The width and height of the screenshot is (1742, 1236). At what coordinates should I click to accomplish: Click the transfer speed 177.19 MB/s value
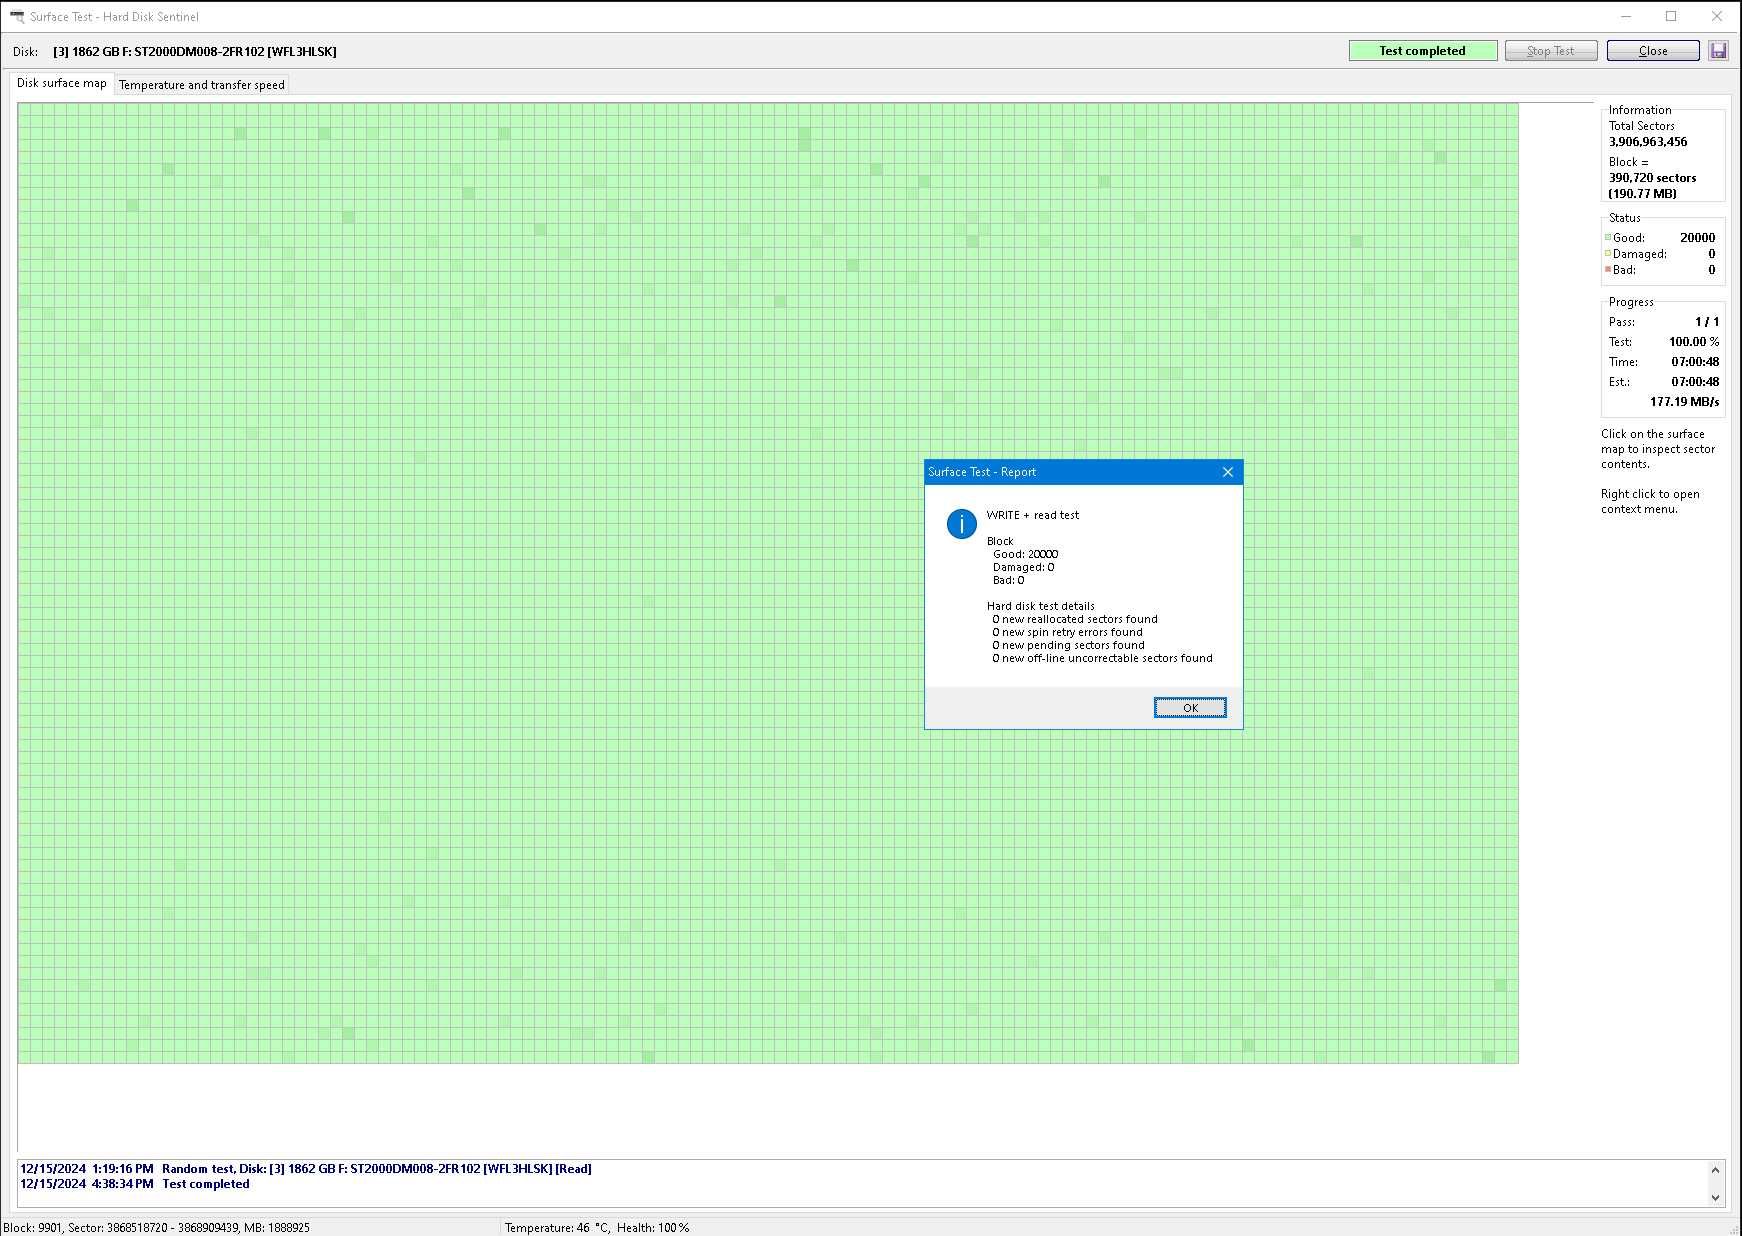[1685, 402]
